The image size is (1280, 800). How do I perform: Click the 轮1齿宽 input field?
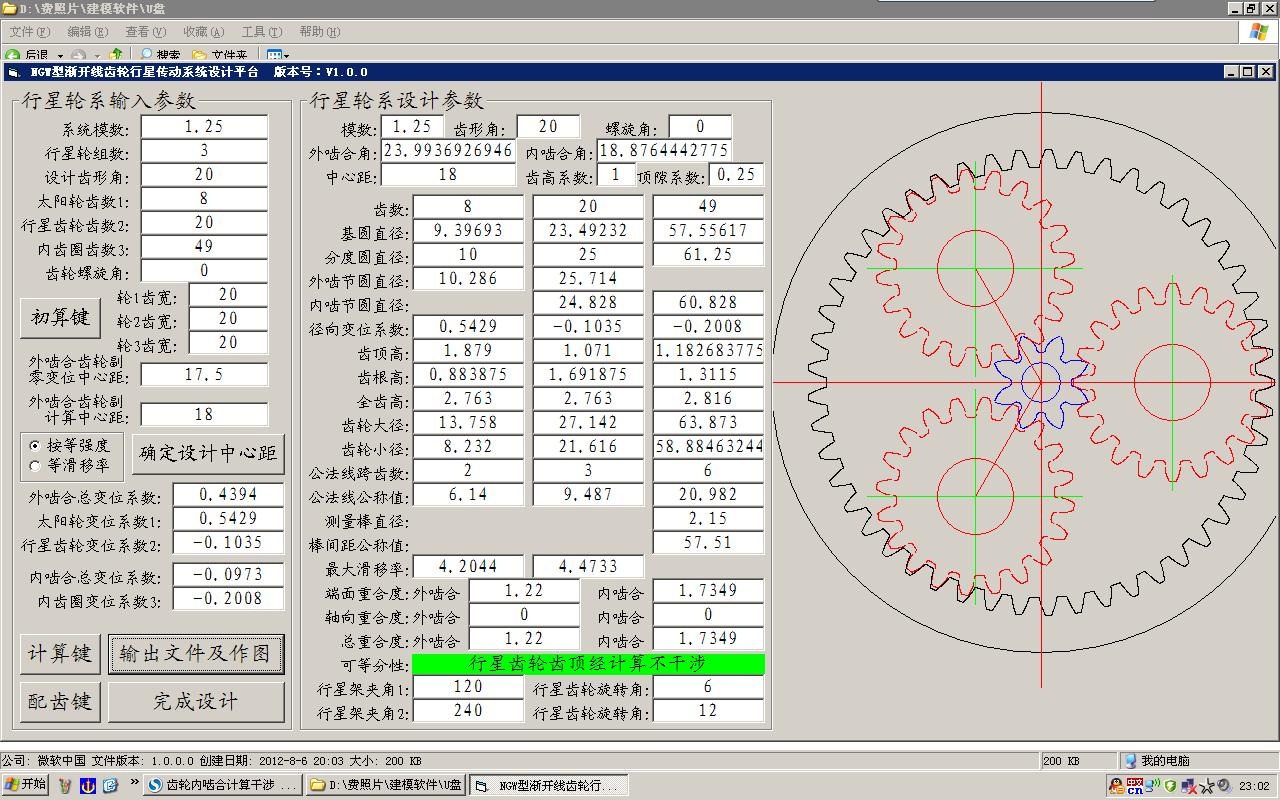pyautogui.click(x=228, y=295)
